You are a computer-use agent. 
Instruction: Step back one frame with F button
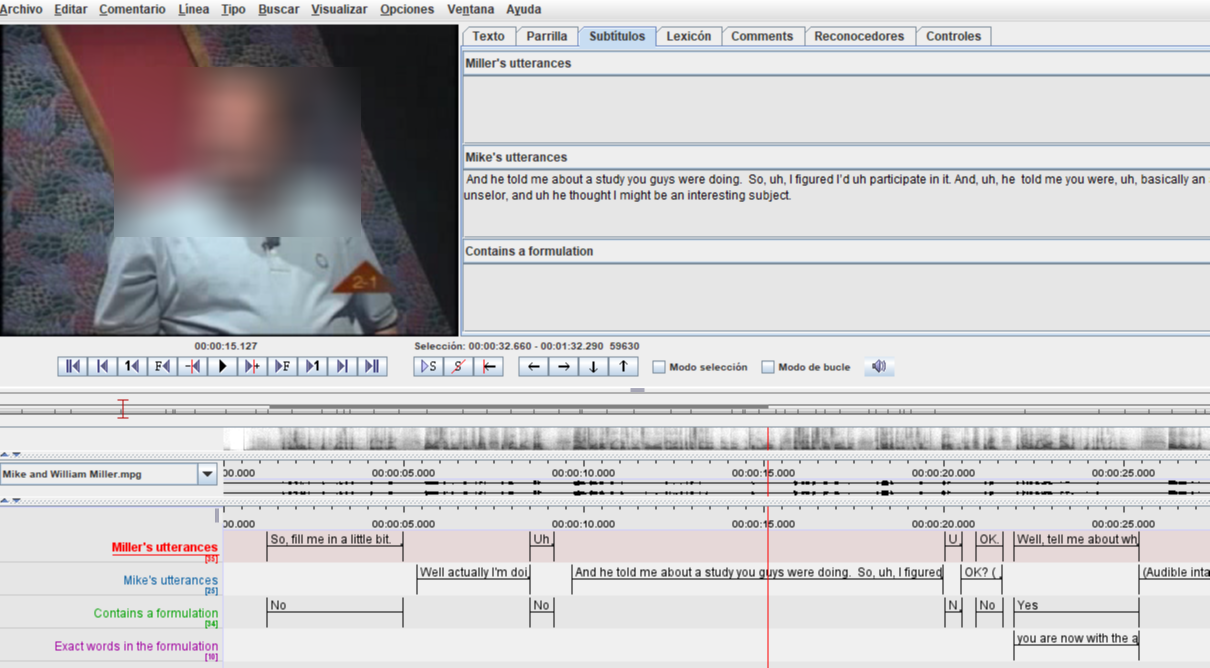pyautogui.click(x=162, y=367)
